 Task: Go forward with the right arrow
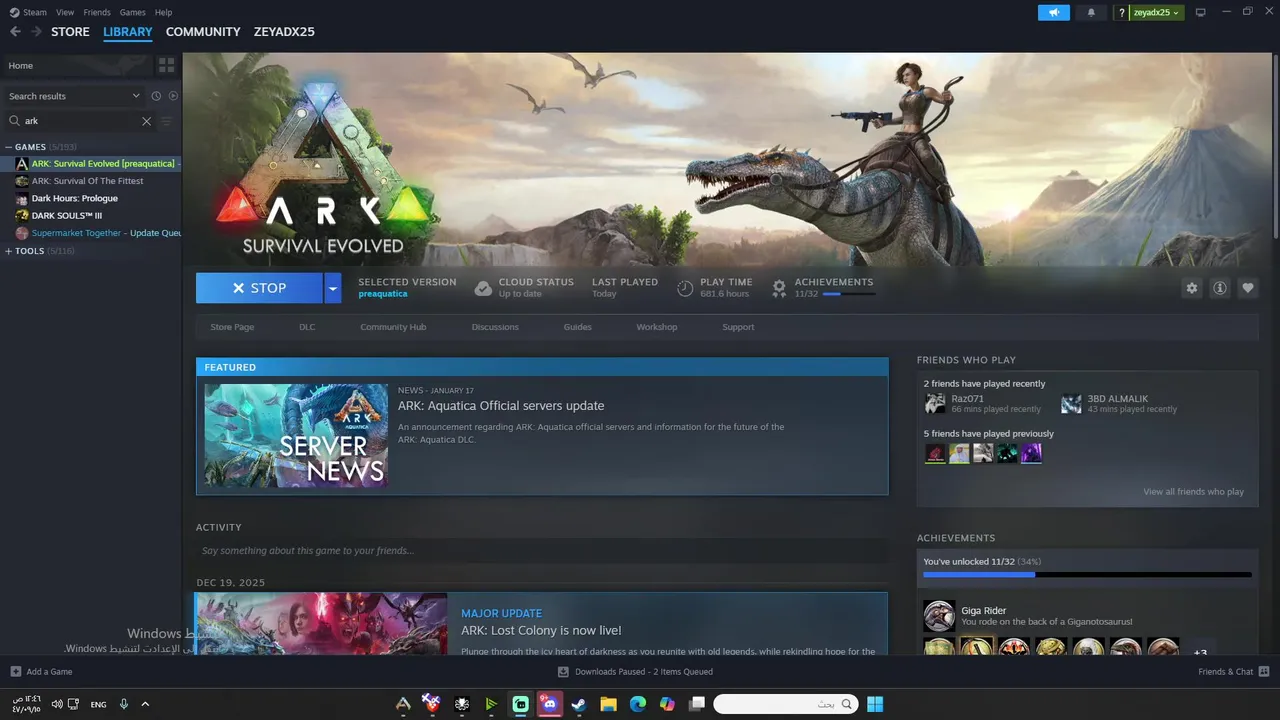point(36,32)
